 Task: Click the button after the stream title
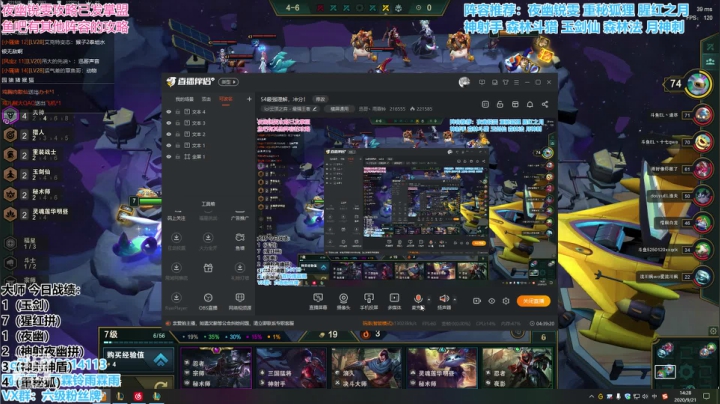pyautogui.click(x=320, y=99)
